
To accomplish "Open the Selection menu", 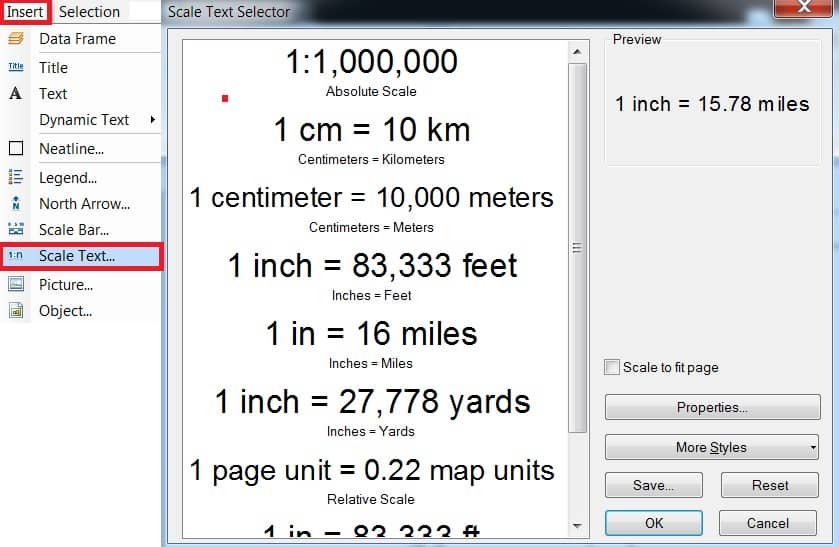I will (x=89, y=11).
